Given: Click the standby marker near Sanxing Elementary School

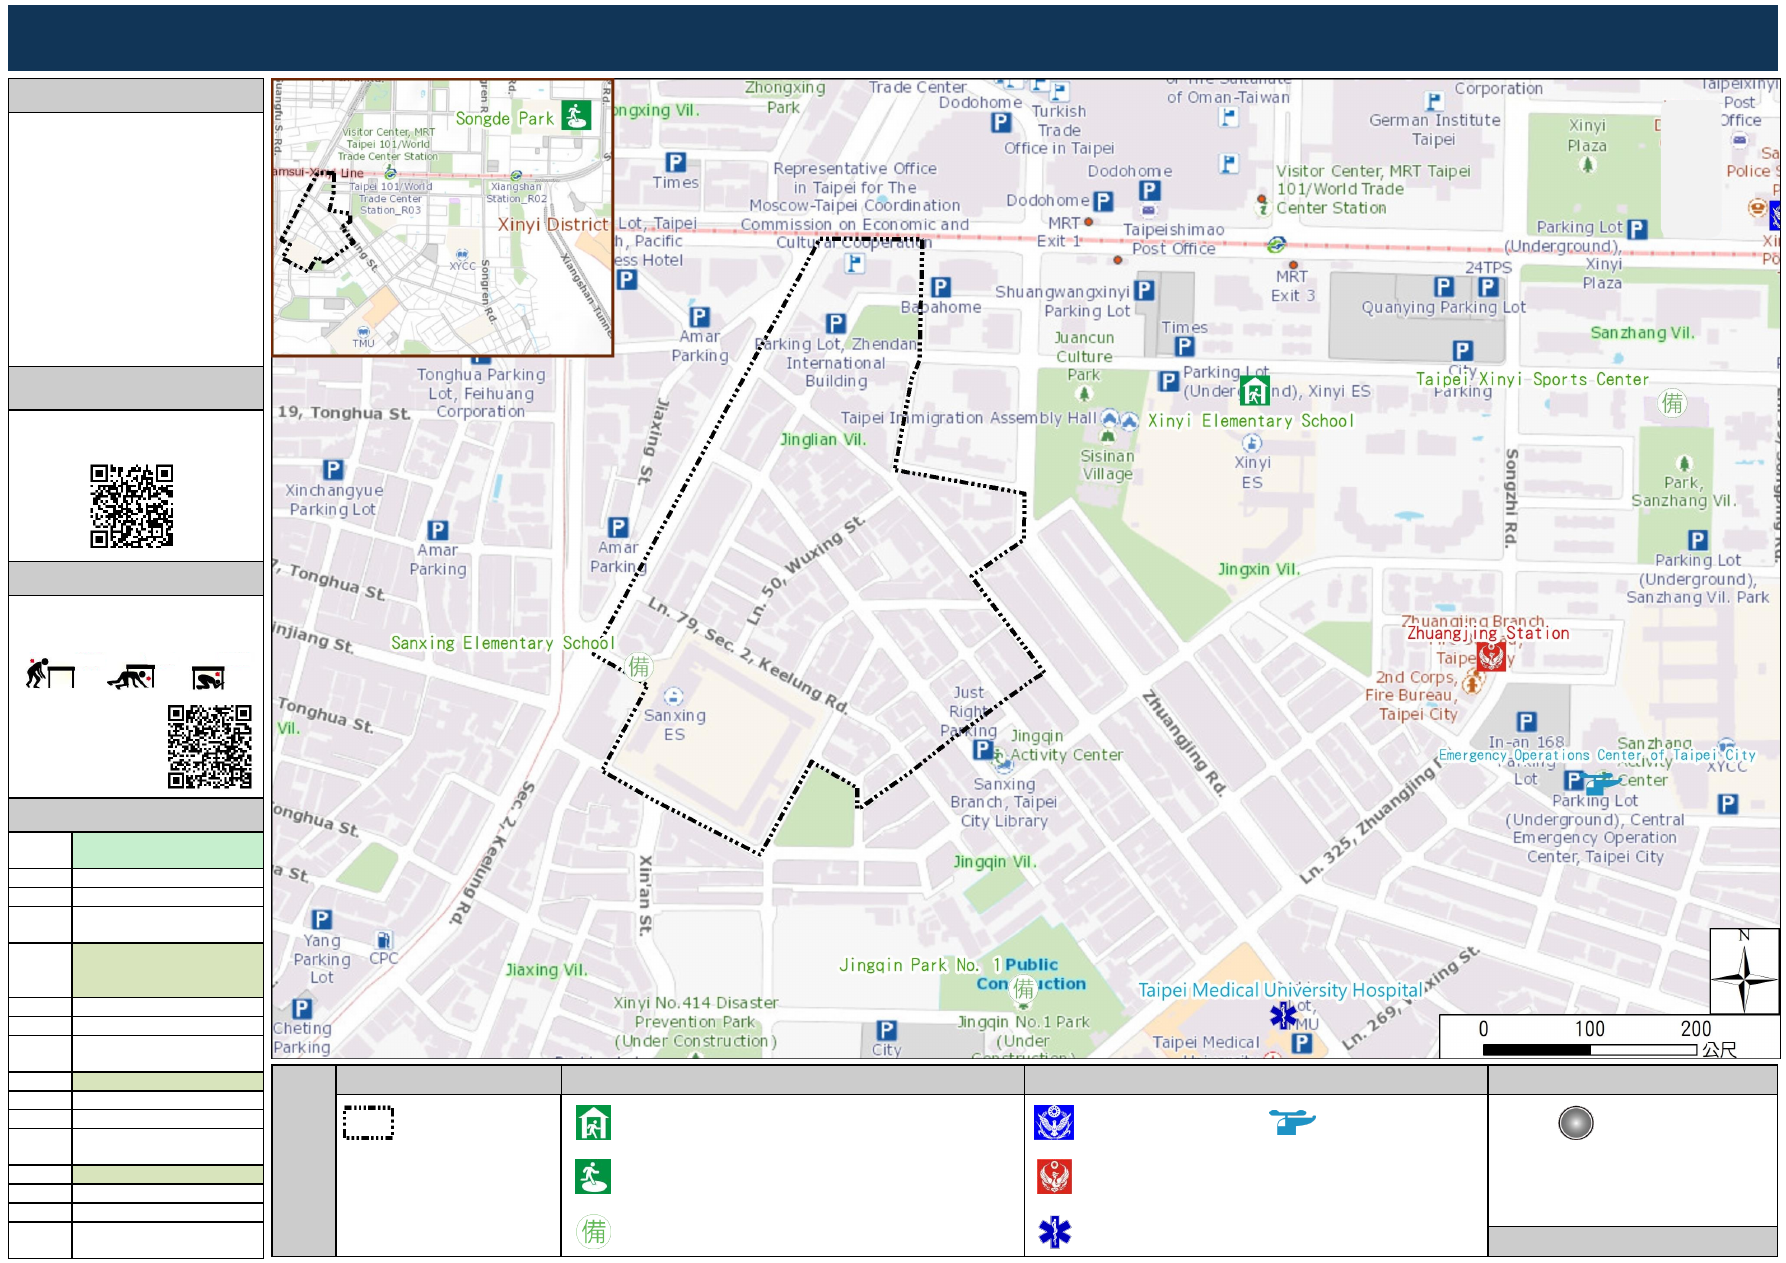Looking at the screenshot, I should click(640, 667).
